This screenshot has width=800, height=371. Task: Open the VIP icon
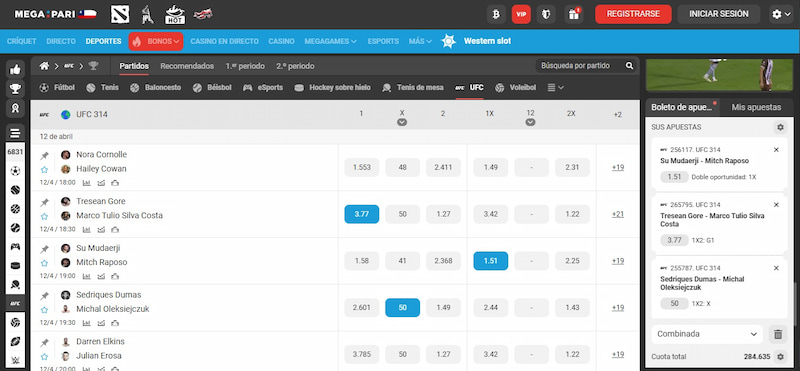521,14
